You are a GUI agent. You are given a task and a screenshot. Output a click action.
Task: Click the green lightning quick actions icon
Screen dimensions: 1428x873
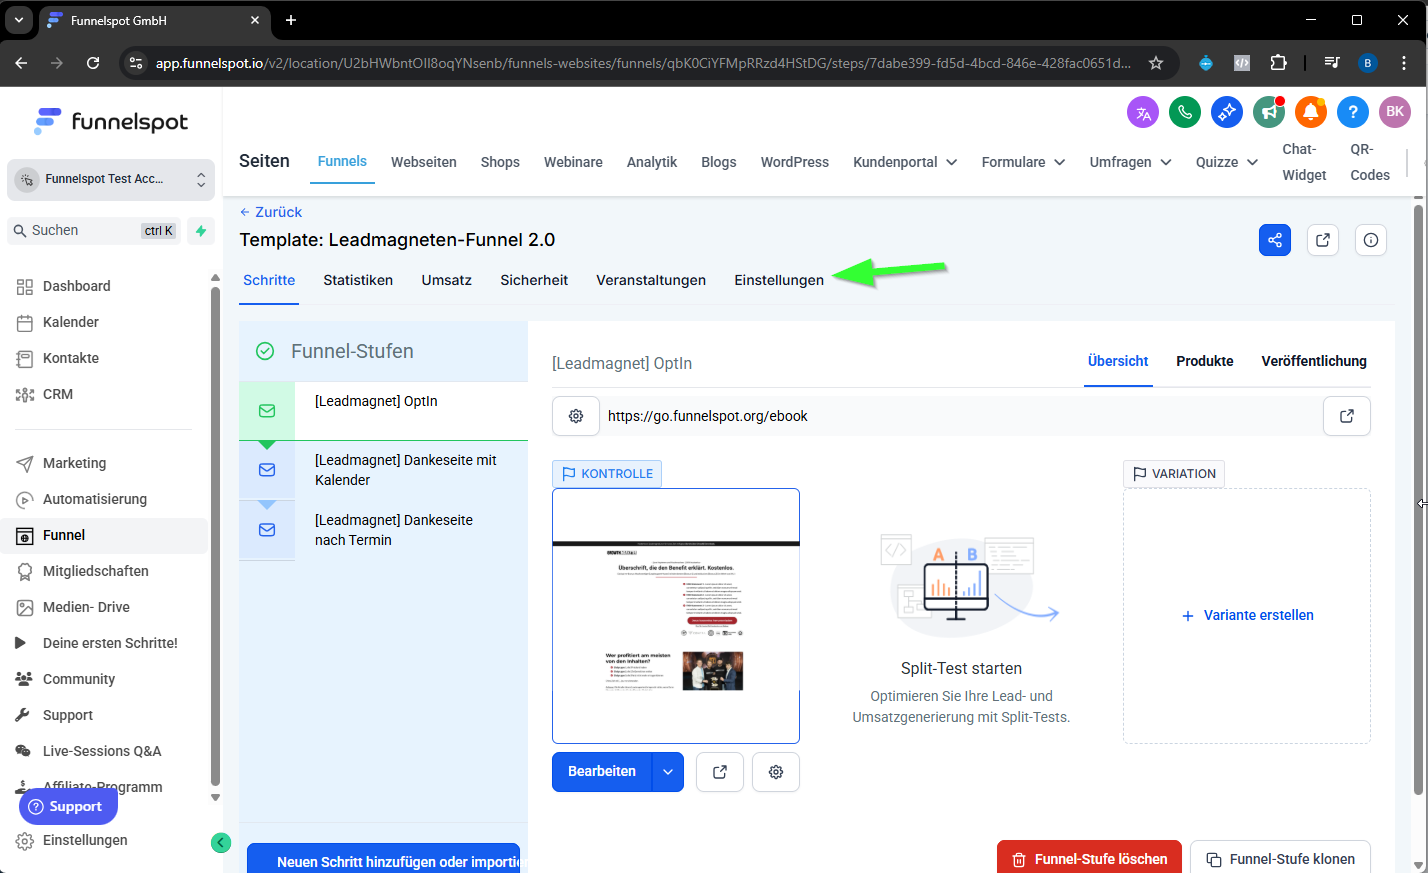[x=201, y=231]
